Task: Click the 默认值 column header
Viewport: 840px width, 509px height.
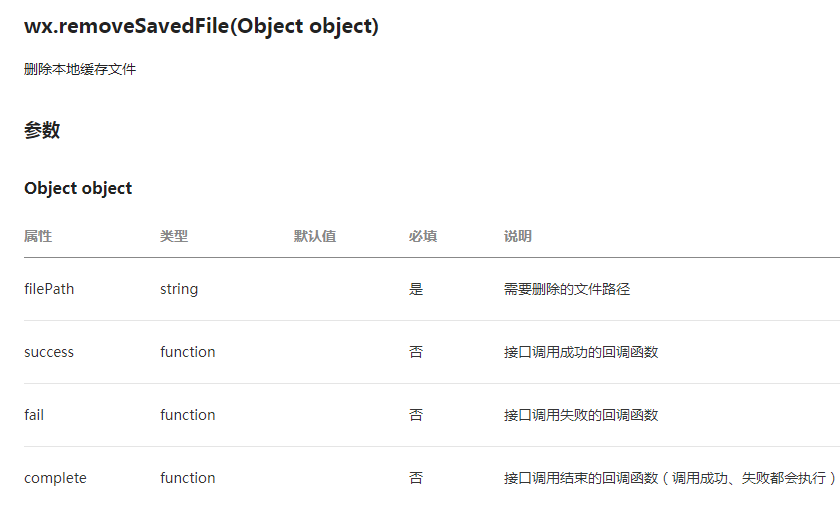Action: coord(315,236)
